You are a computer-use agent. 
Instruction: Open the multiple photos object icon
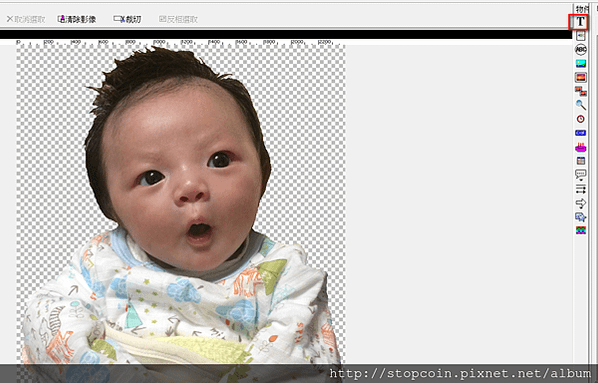click(x=580, y=91)
